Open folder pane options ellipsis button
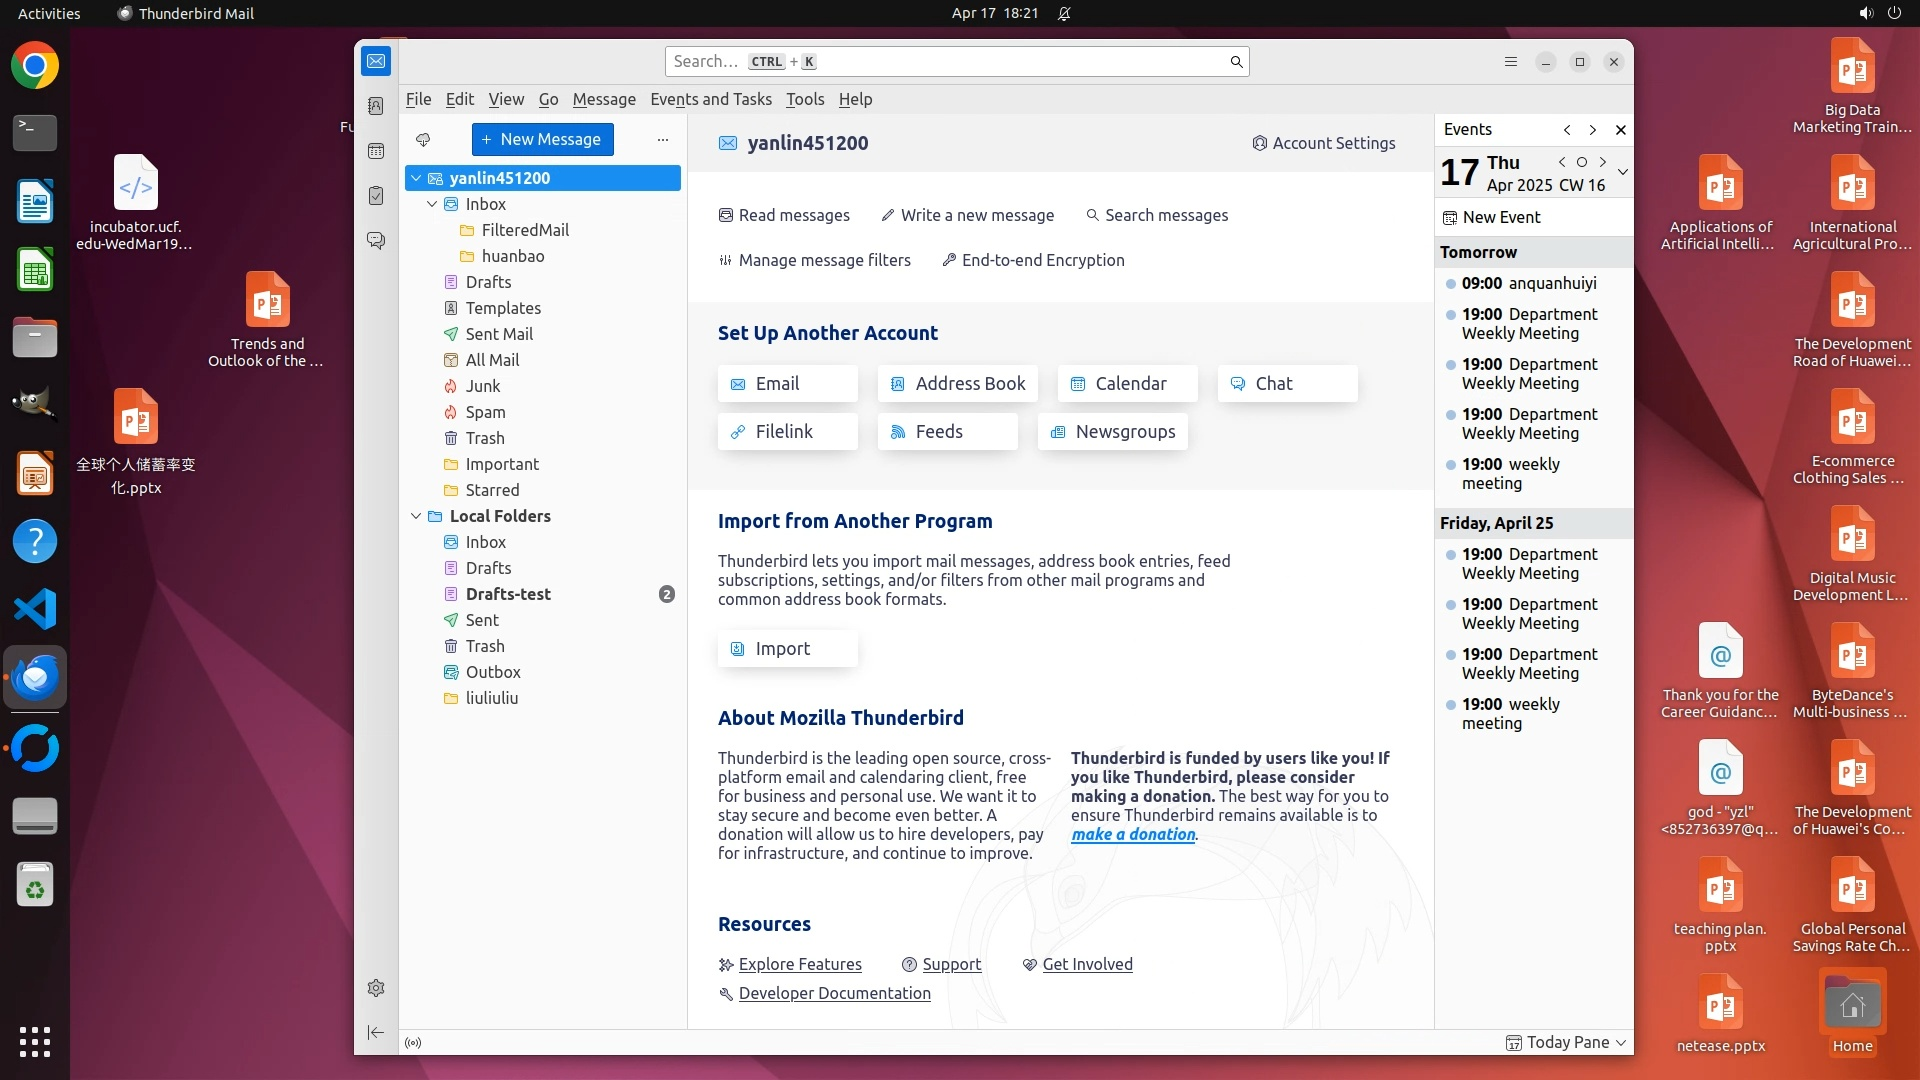Image resolution: width=1920 pixels, height=1080 pixels. click(x=662, y=140)
